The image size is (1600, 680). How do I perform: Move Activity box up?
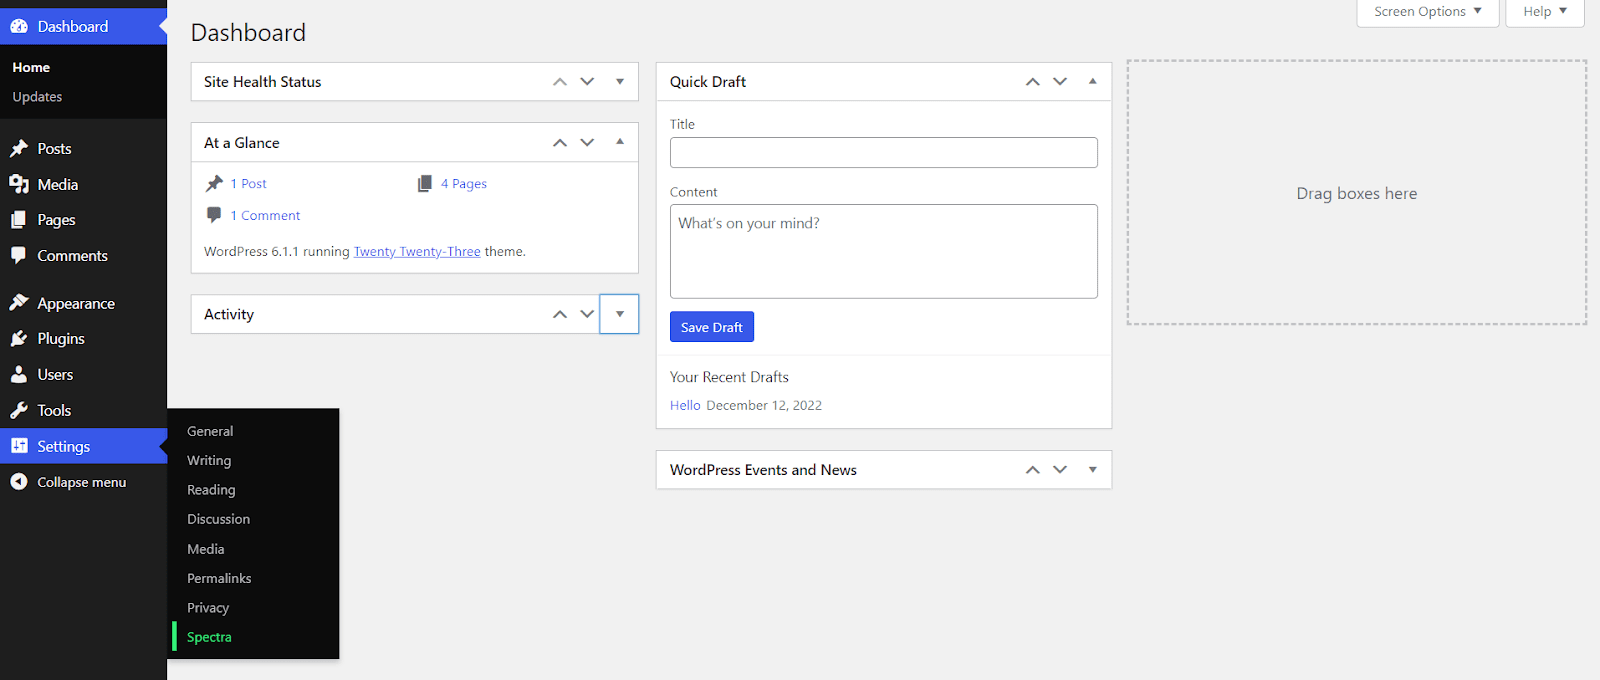click(x=560, y=314)
